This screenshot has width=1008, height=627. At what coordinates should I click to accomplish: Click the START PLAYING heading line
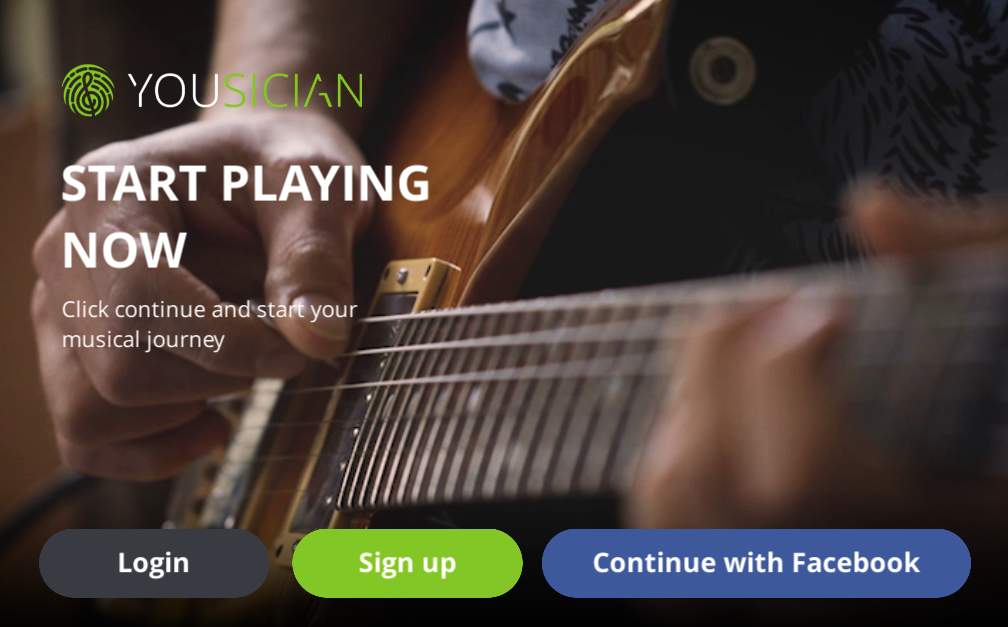click(x=246, y=184)
